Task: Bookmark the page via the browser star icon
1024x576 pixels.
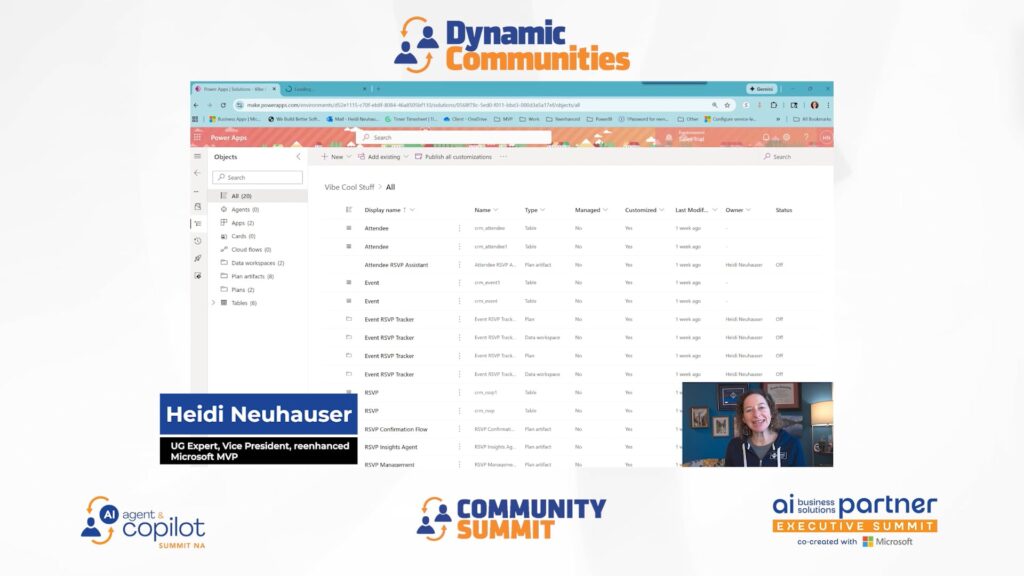Action: [727, 105]
